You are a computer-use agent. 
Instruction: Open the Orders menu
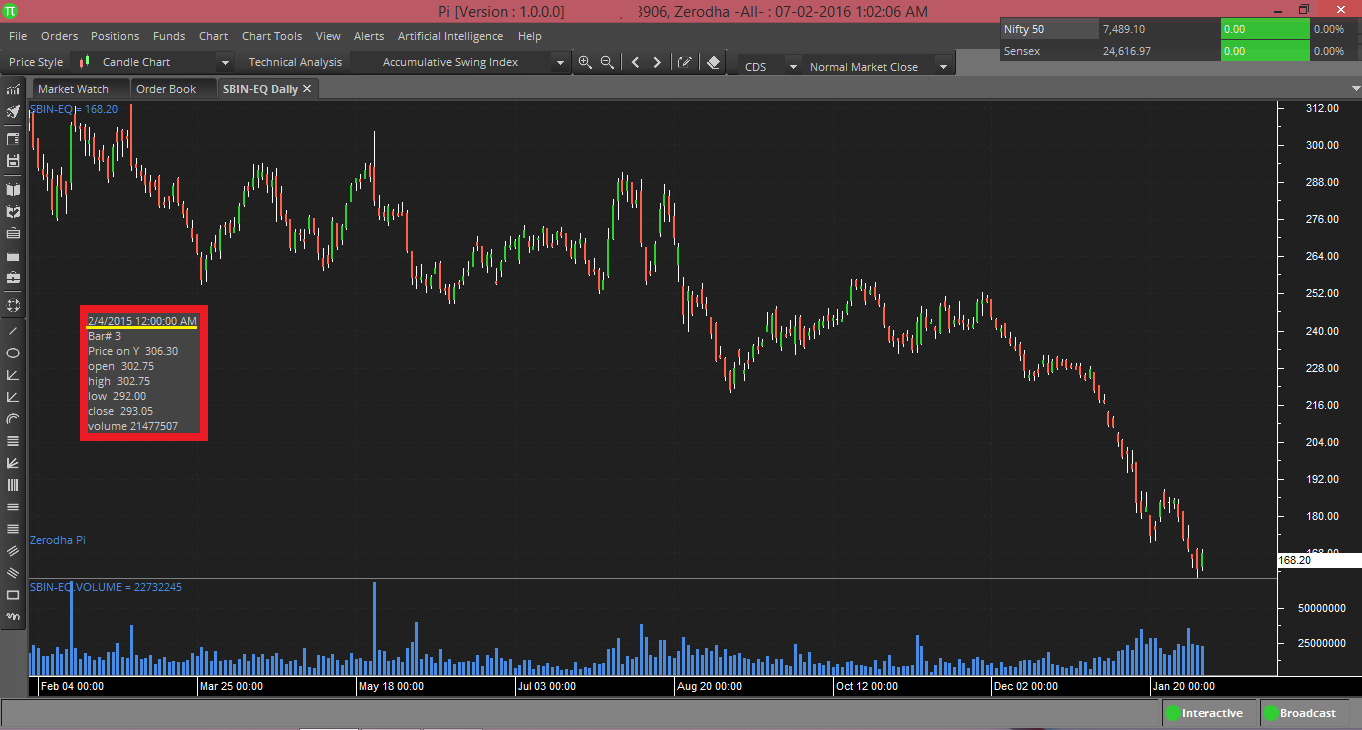[59, 36]
